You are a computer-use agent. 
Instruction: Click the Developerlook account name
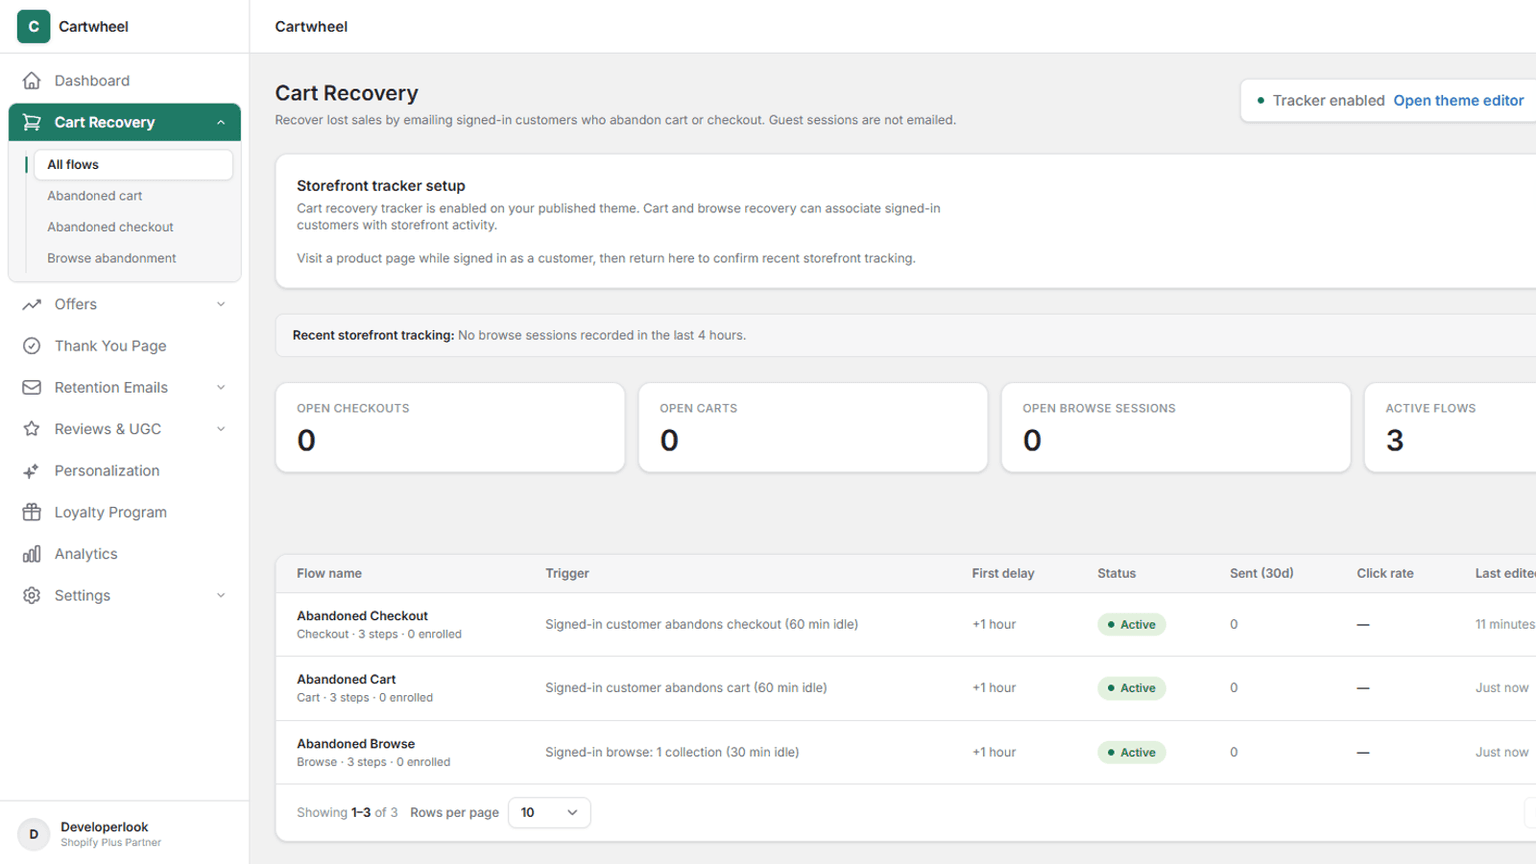pos(104,827)
